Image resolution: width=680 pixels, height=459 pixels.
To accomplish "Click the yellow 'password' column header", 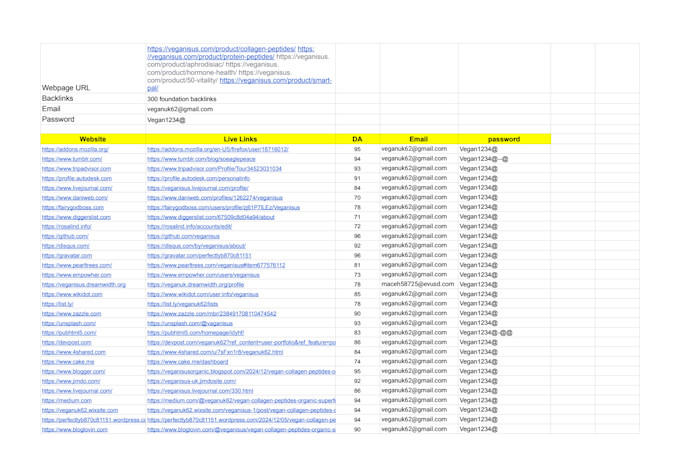I will tap(504, 139).
